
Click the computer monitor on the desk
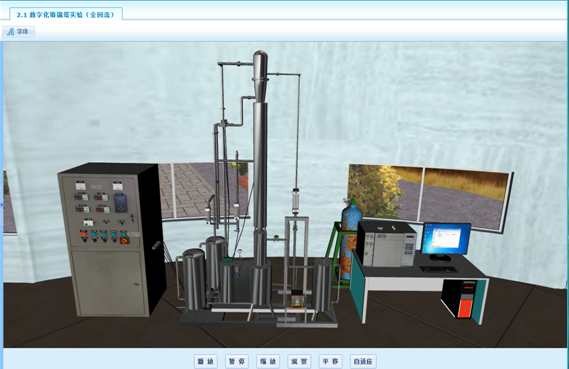[446, 238]
